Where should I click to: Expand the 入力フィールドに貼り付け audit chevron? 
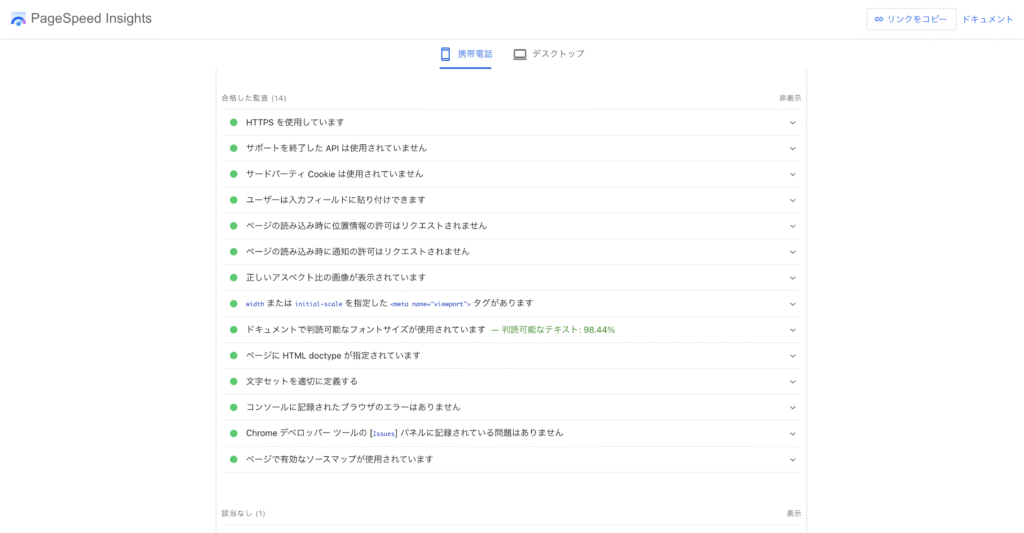point(792,200)
